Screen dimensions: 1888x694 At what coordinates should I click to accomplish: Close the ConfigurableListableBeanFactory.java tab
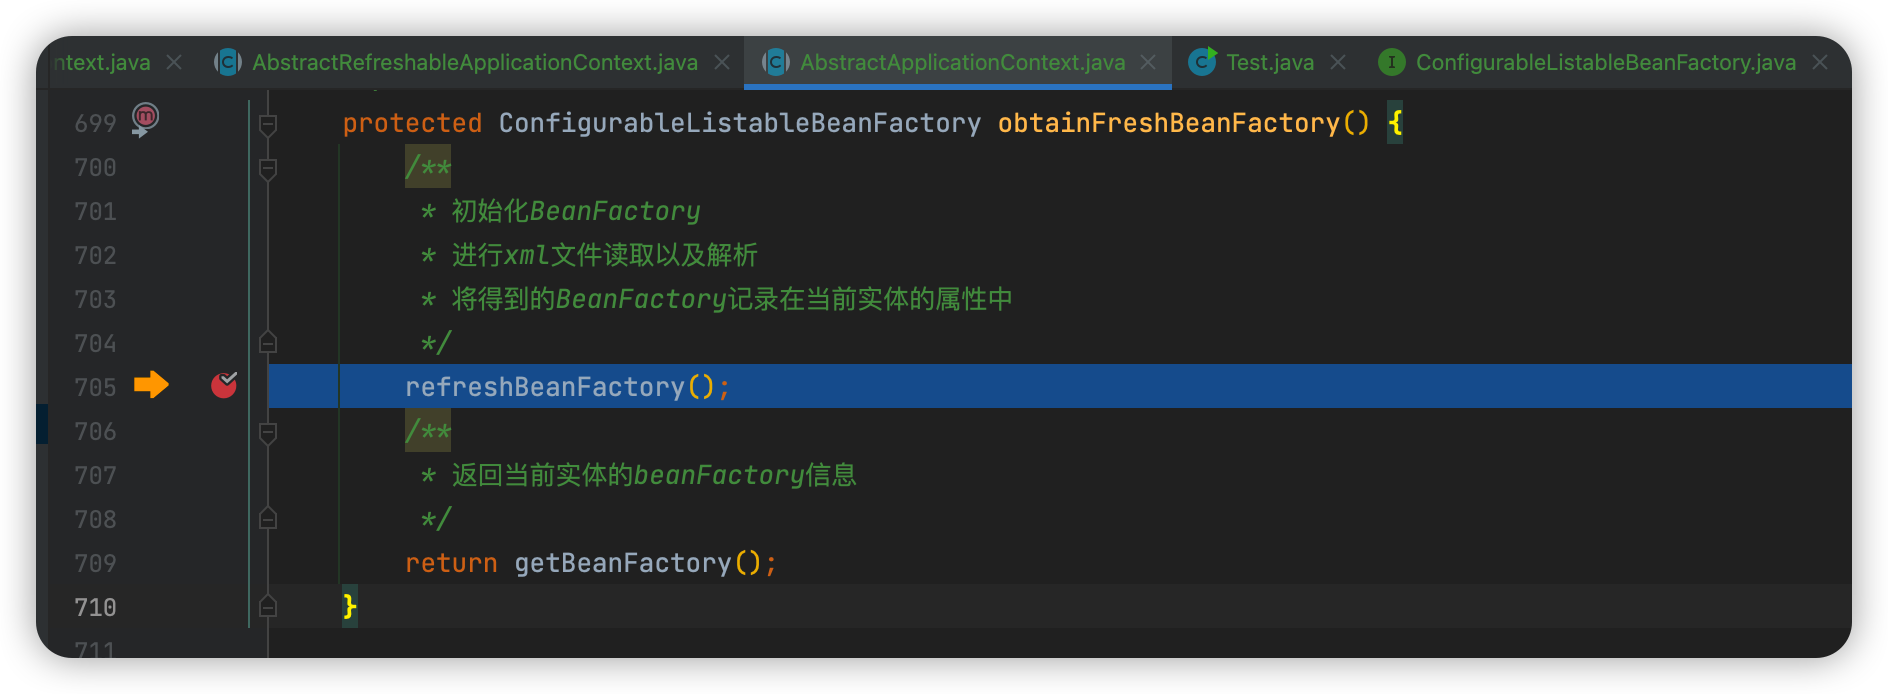pos(1820,63)
